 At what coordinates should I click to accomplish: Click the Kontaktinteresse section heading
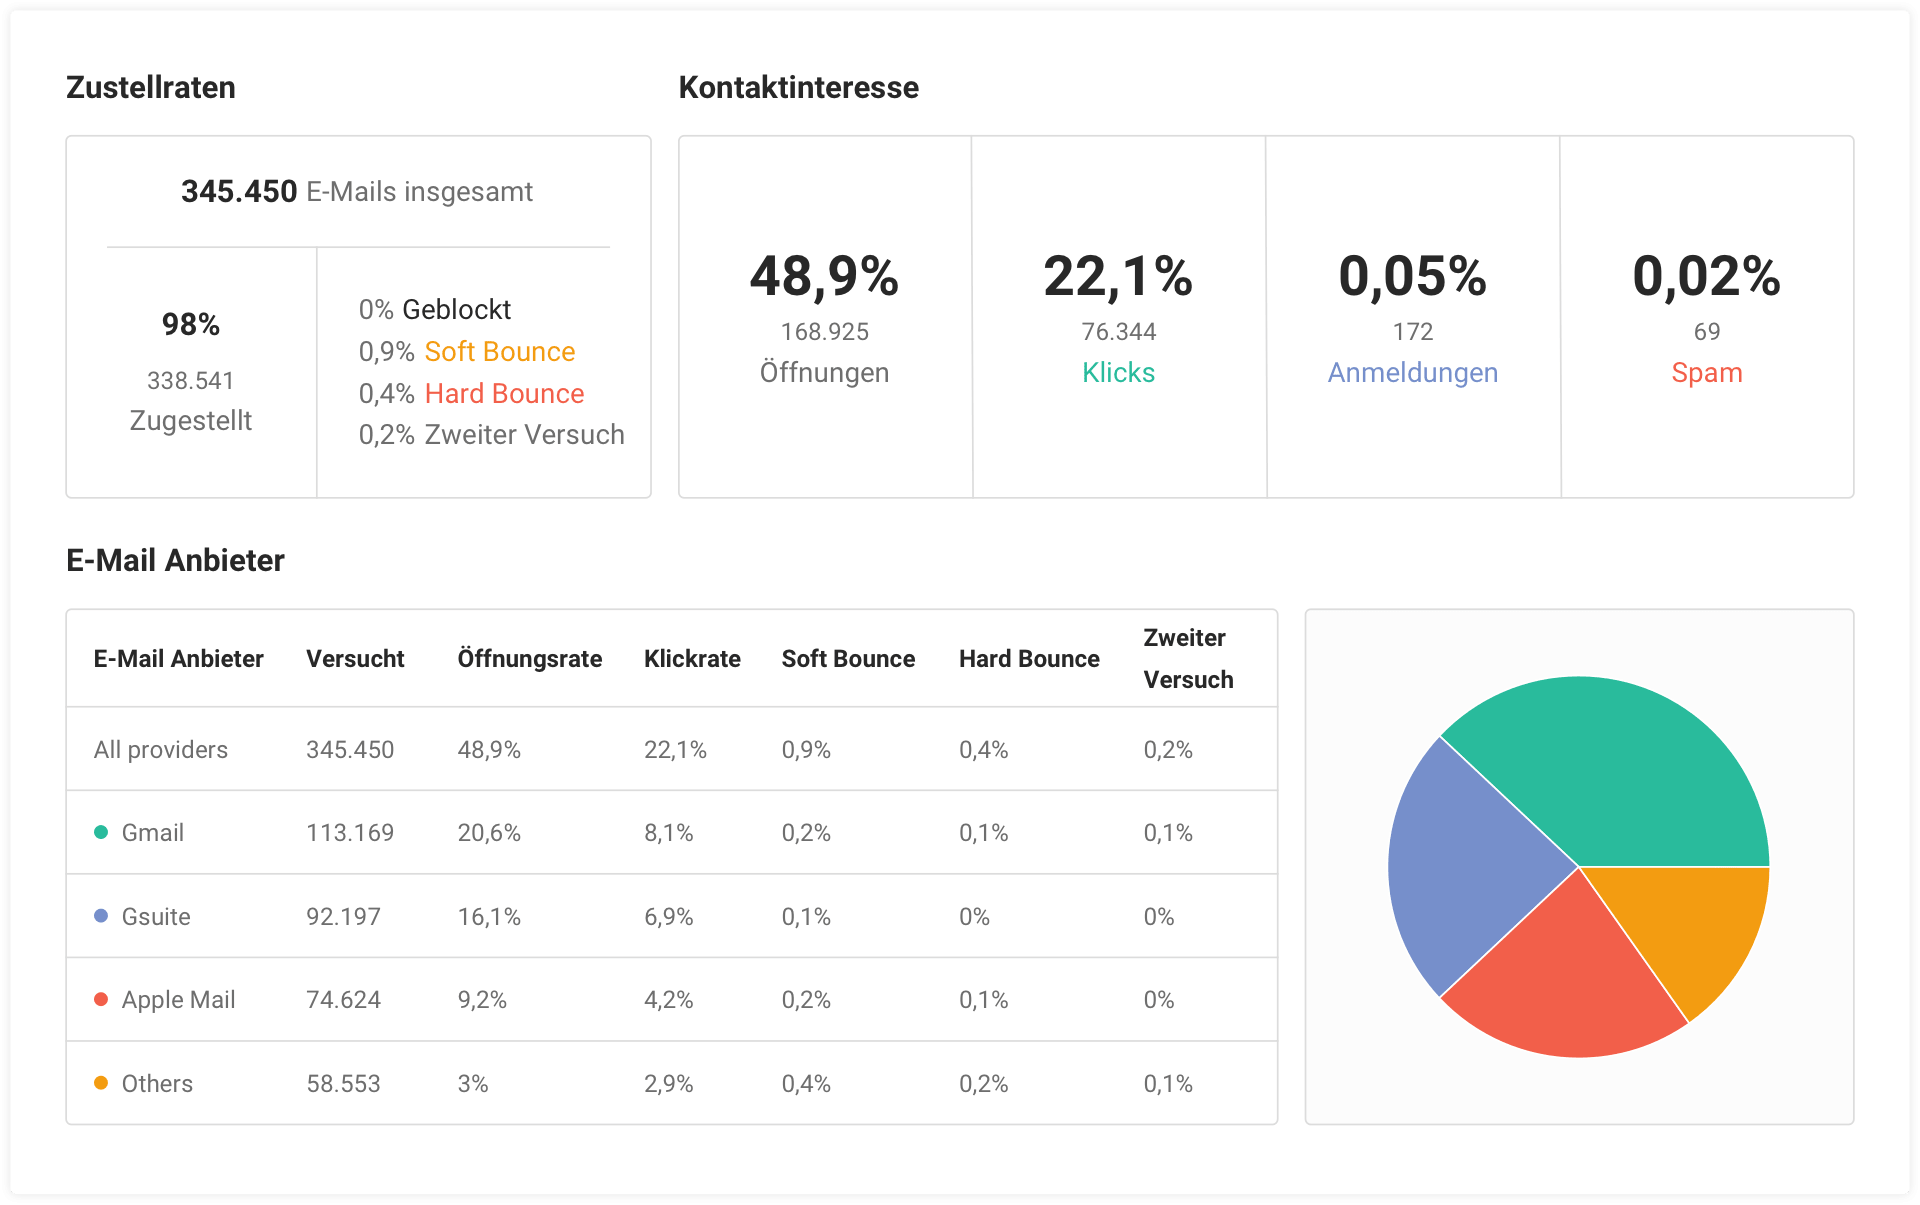point(798,87)
